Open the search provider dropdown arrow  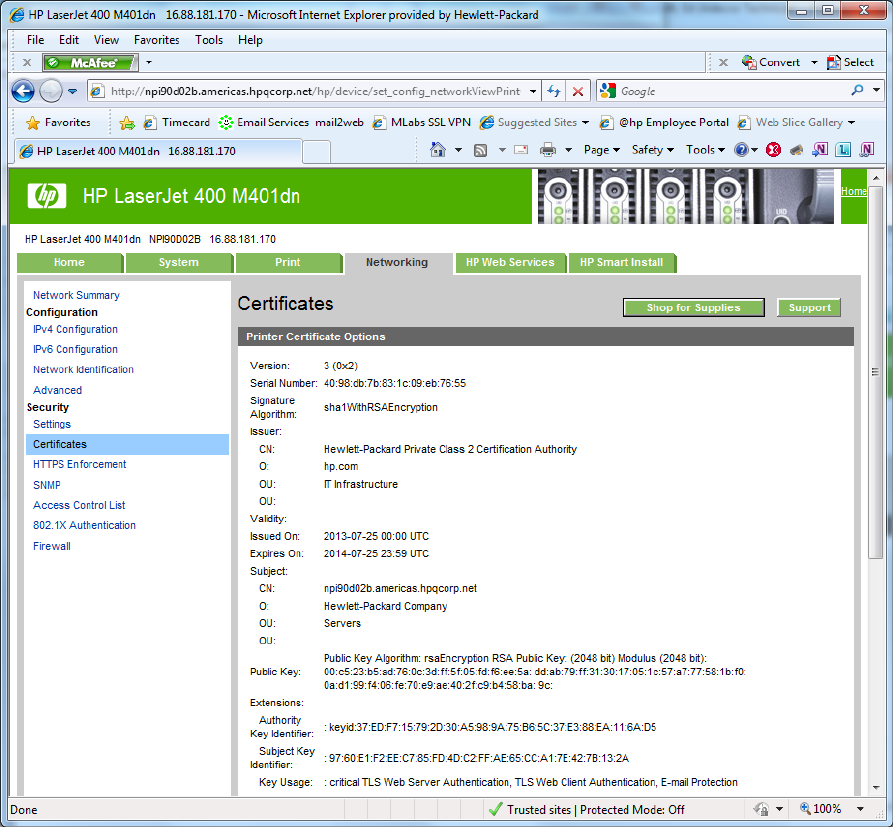click(x=876, y=91)
